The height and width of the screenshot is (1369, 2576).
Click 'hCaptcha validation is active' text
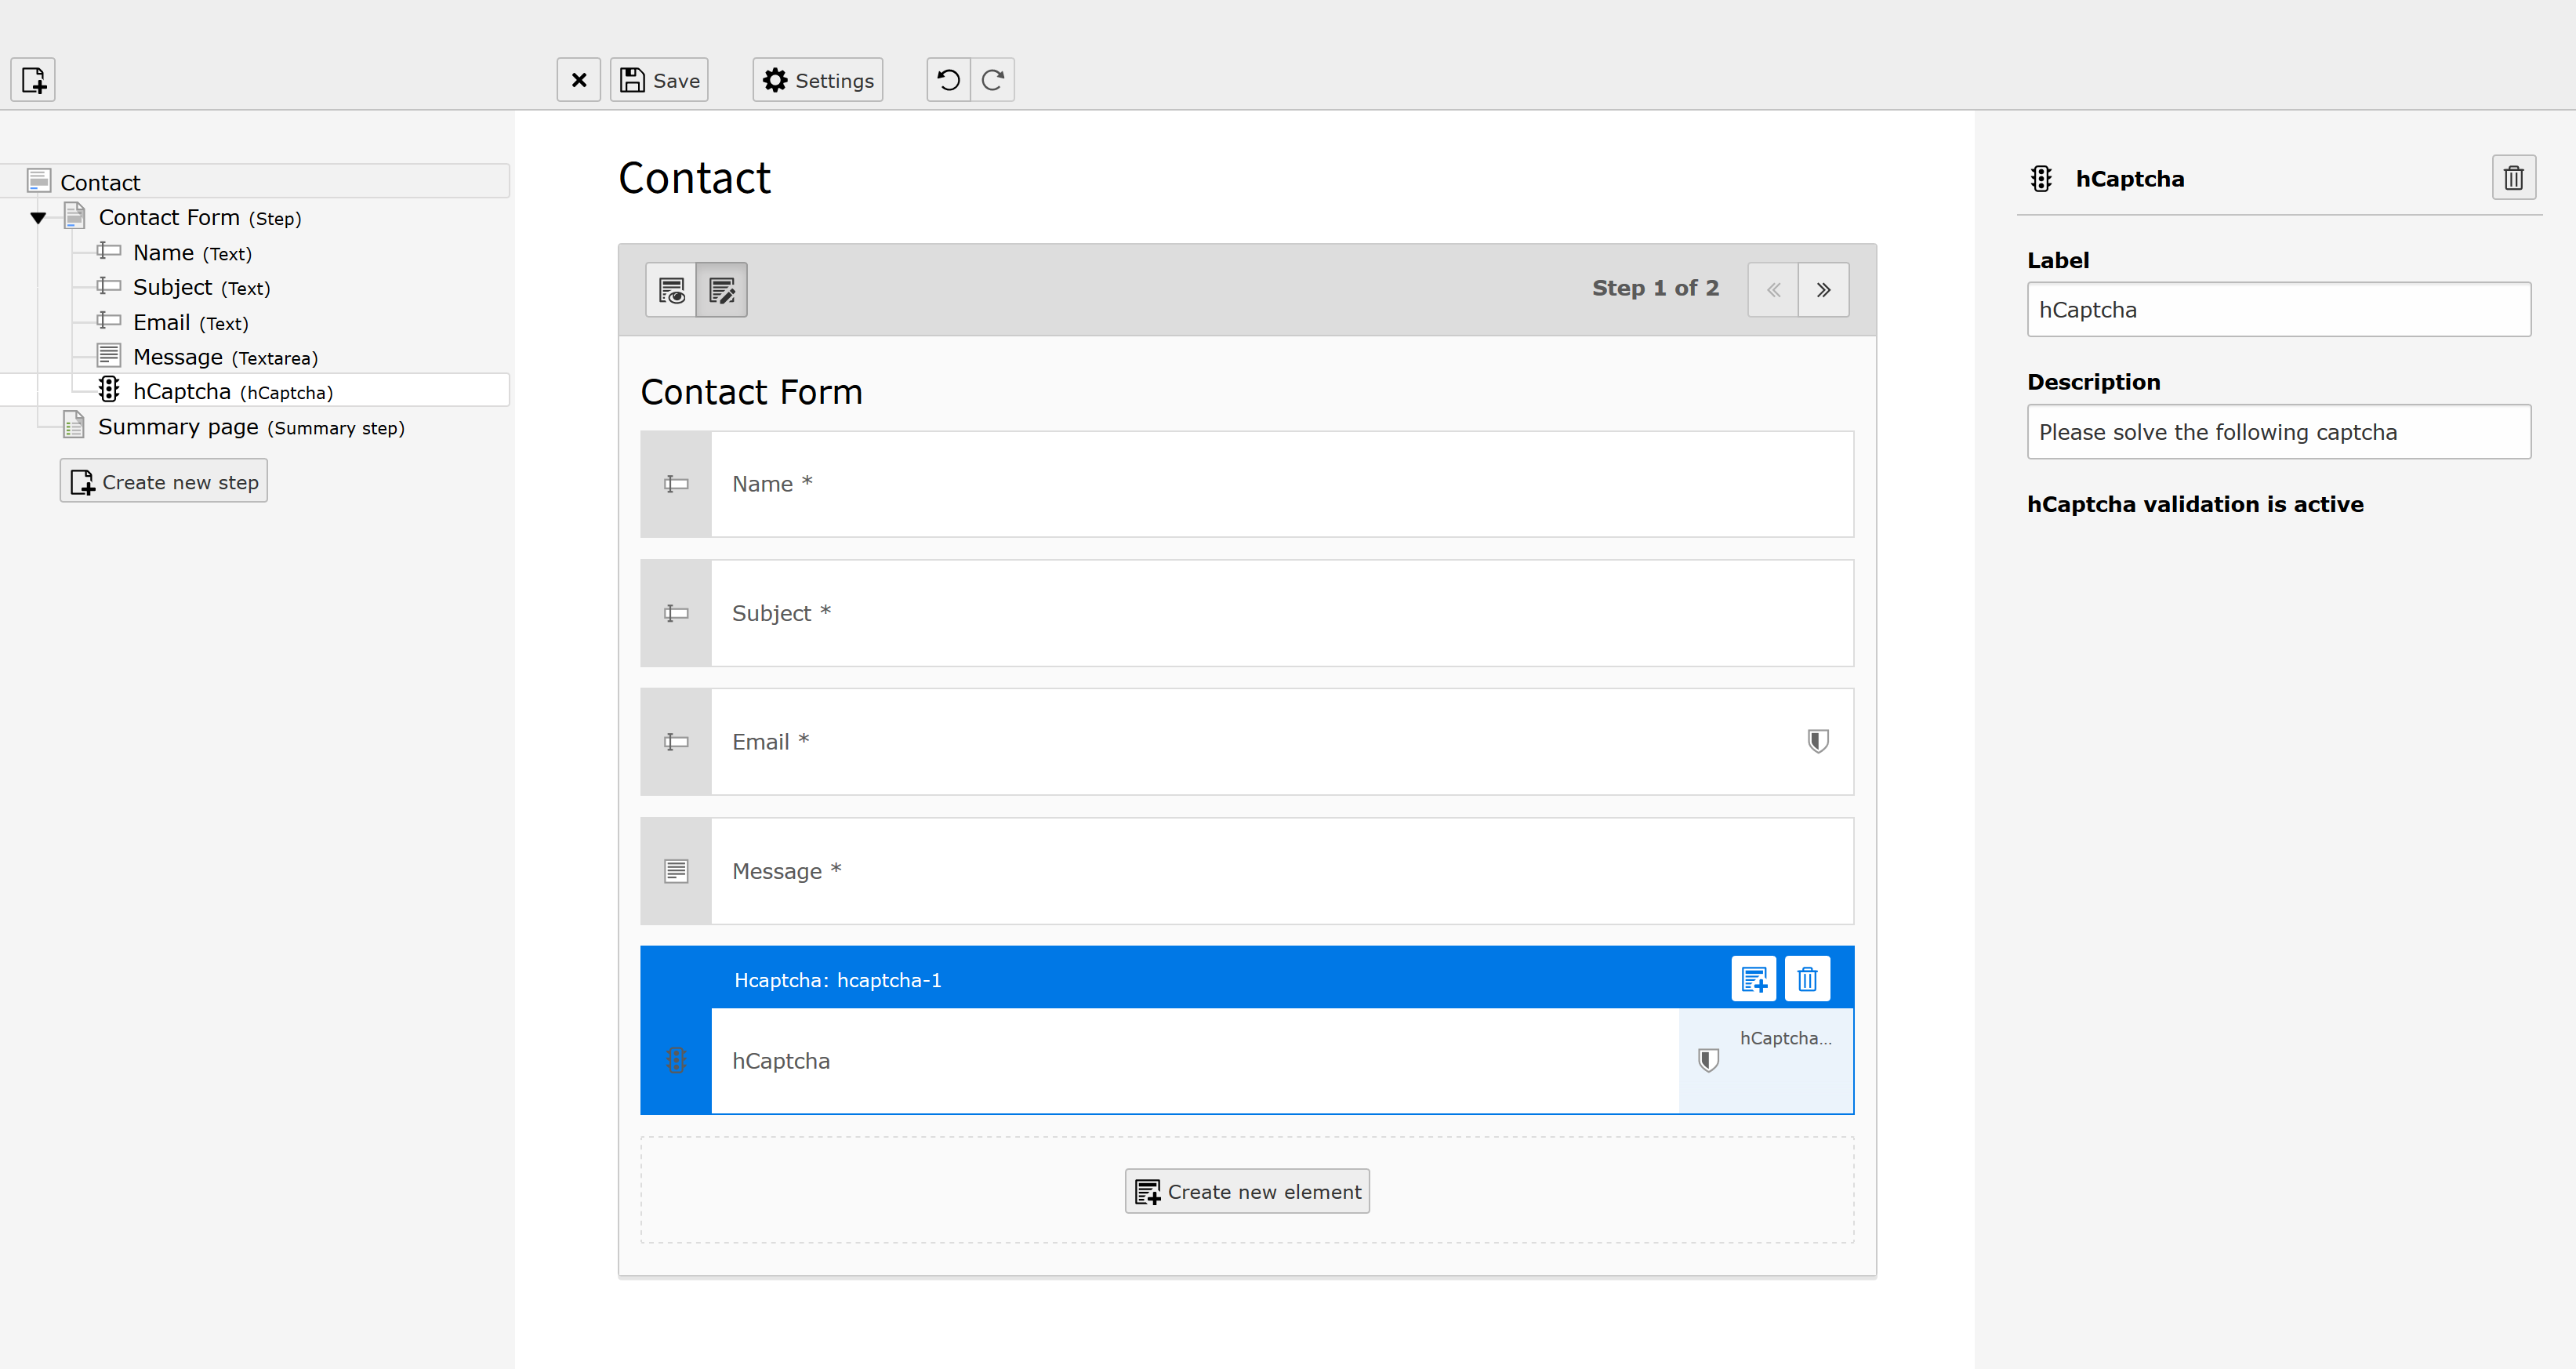click(2195, 504)
